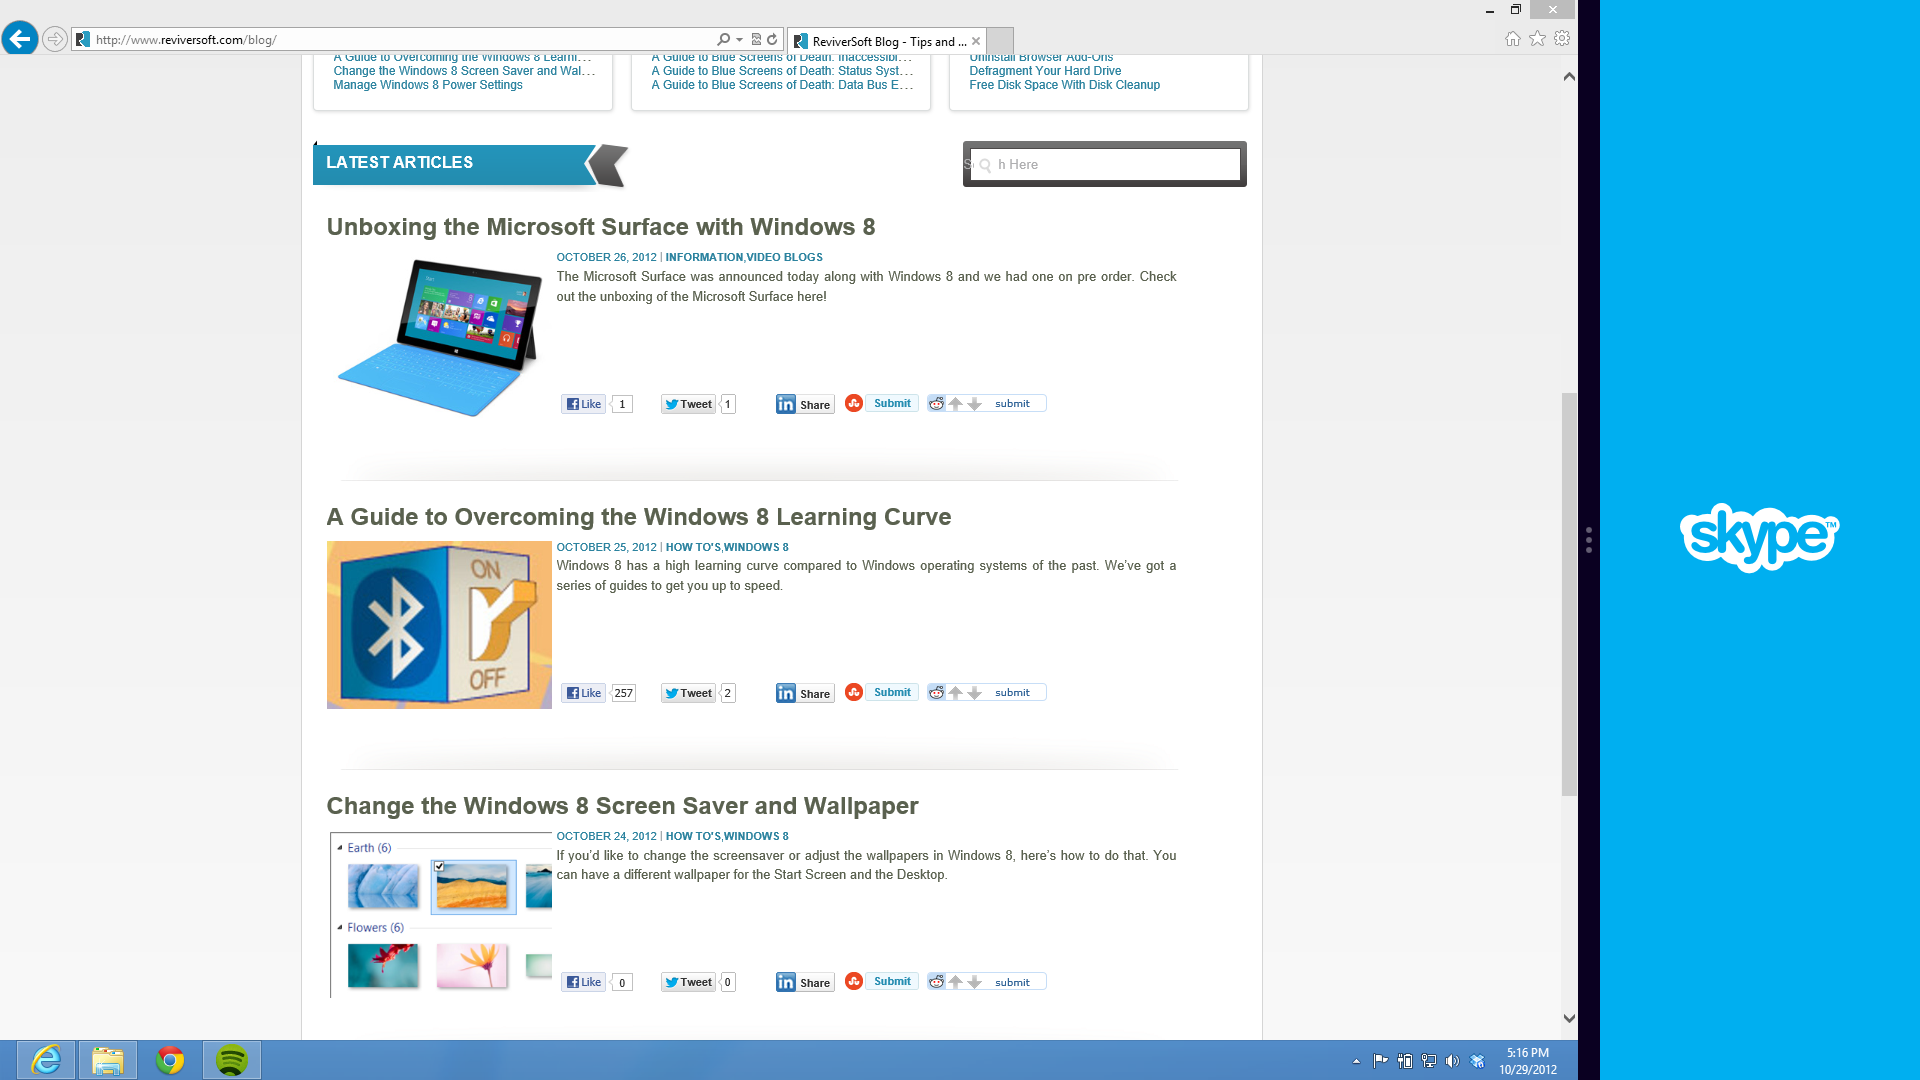Click Facebook Like on the Screen Saver article

[583, 982]
